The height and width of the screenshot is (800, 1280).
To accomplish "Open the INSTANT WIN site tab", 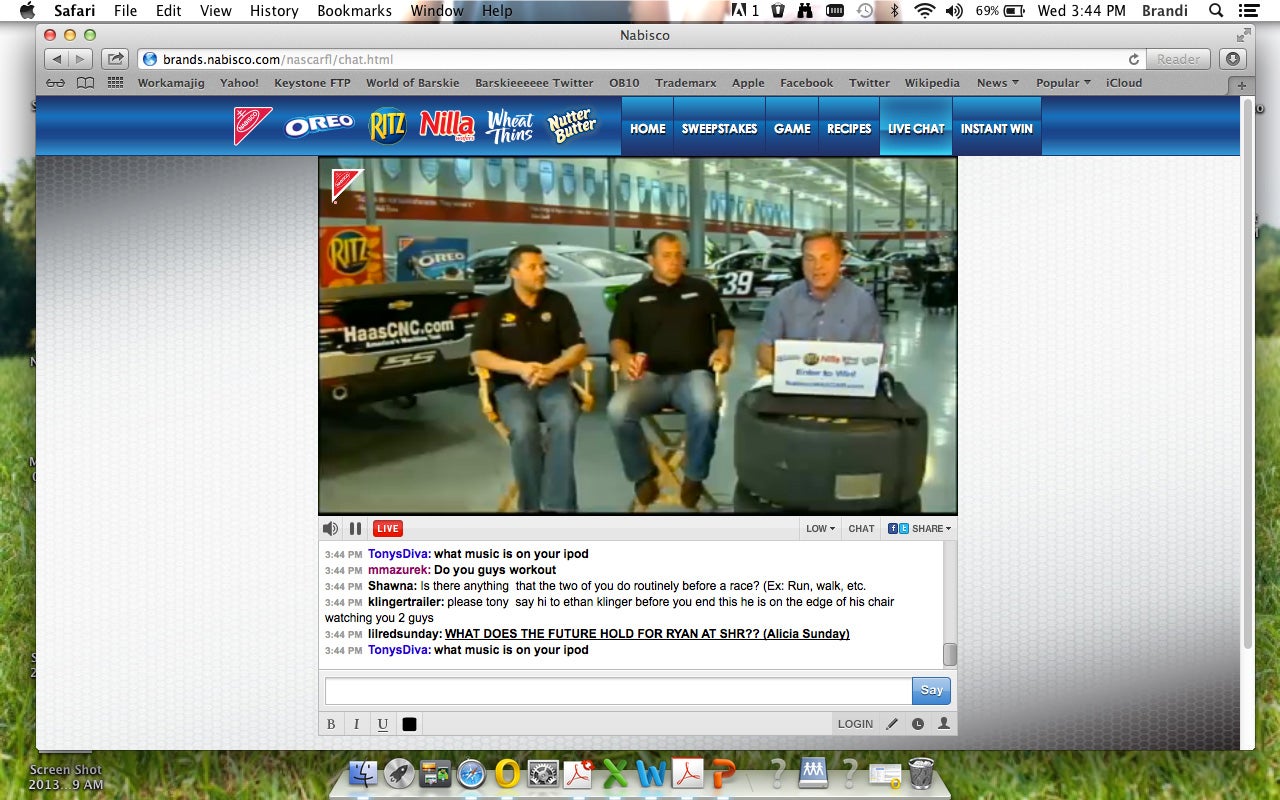I will click(997, 128).
